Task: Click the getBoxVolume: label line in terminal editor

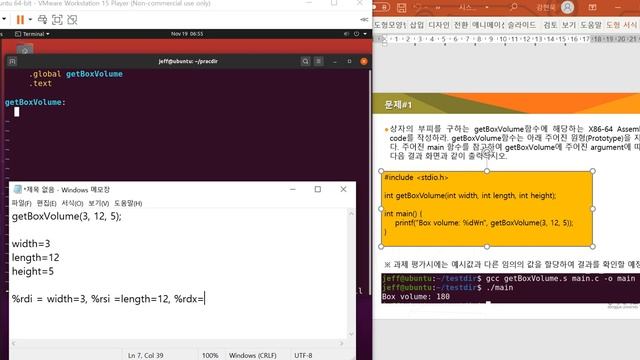Action: coord(35,102)
